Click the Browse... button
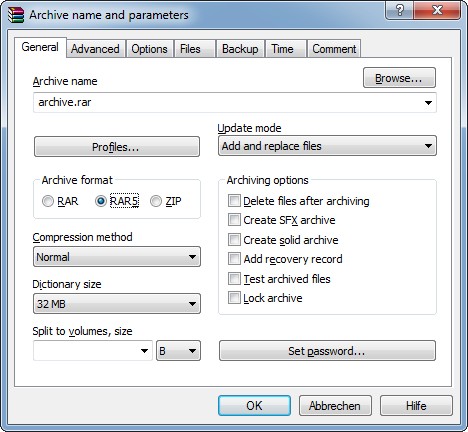Screen dimensions: 468x432 tap(399, 78)
